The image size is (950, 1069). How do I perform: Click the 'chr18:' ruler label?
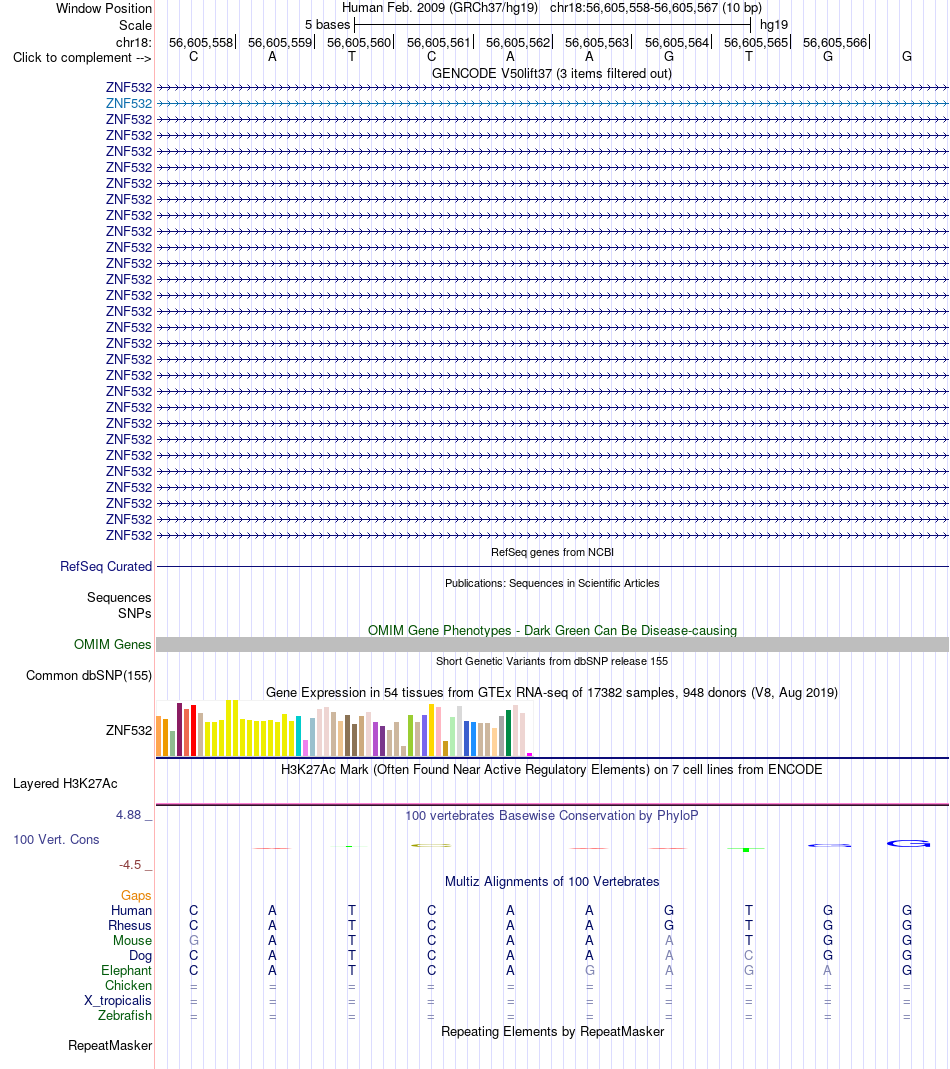point(134,43)
